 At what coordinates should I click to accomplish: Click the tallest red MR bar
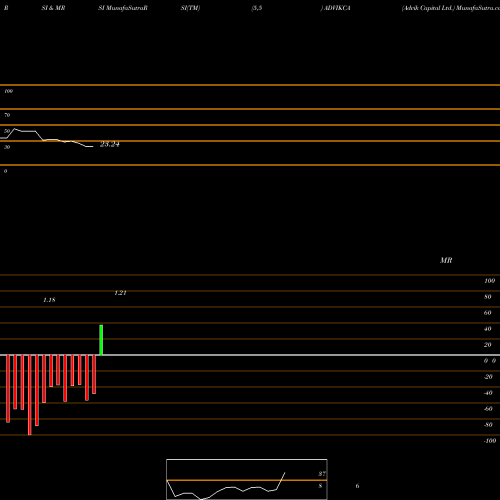coord(30,395)
